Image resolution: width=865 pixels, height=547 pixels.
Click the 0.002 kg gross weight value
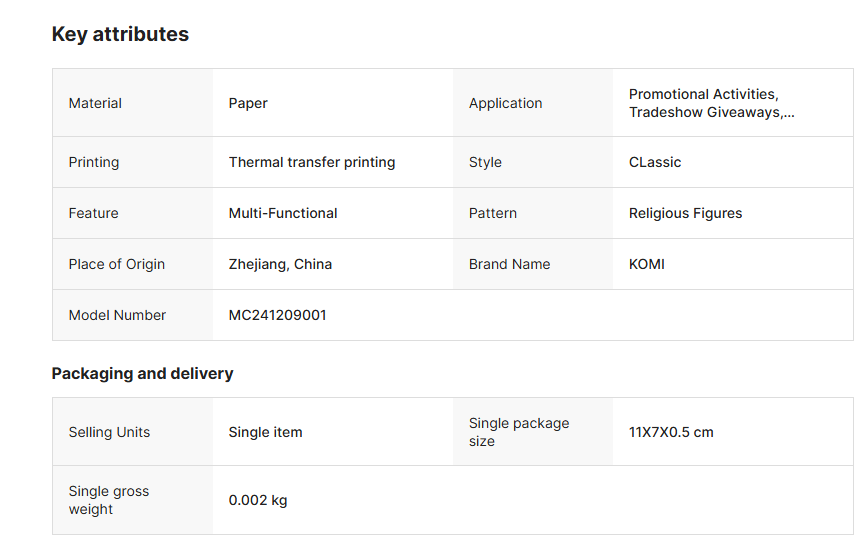point(257,500)
